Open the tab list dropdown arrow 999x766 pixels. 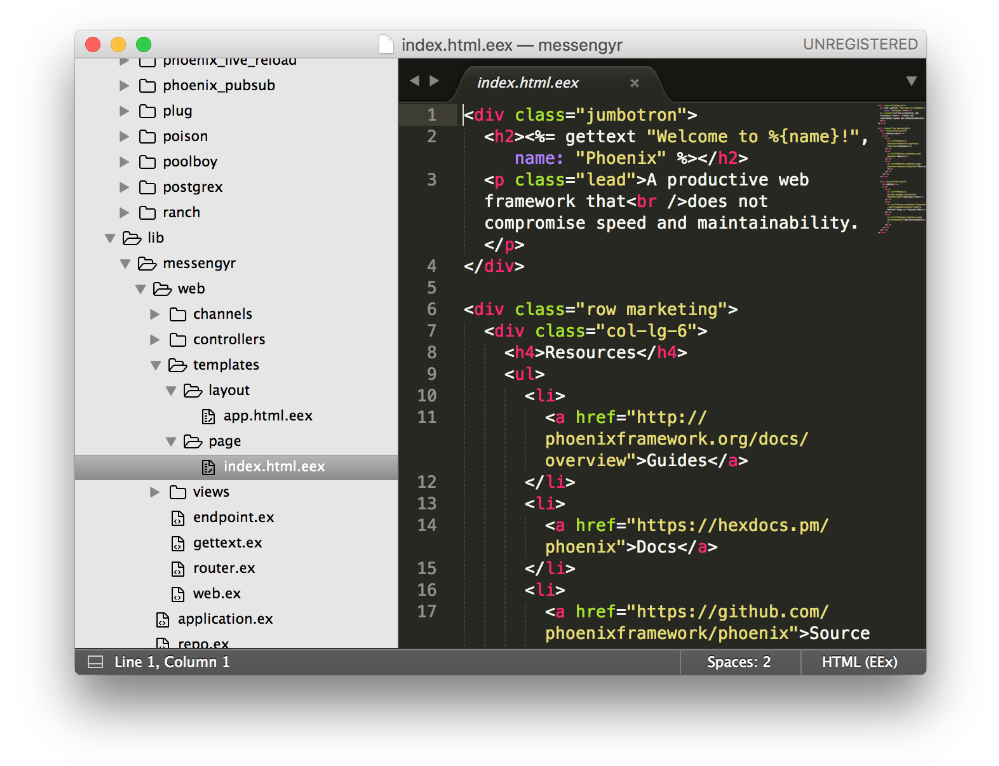(x=911, y=81)
